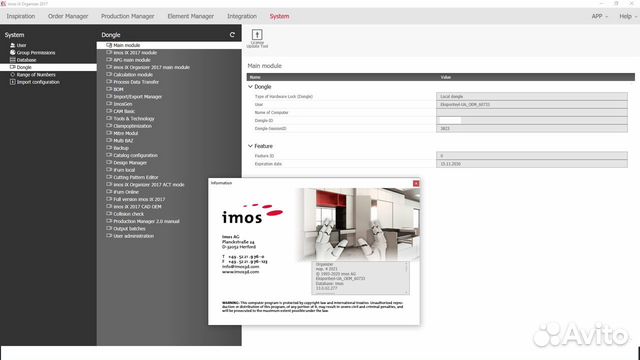Image resolution: width=640 pixels, height=360 pixels.
Task: Select CAM Basic entry
Action: pyautogui.click(x=124, y=111)
